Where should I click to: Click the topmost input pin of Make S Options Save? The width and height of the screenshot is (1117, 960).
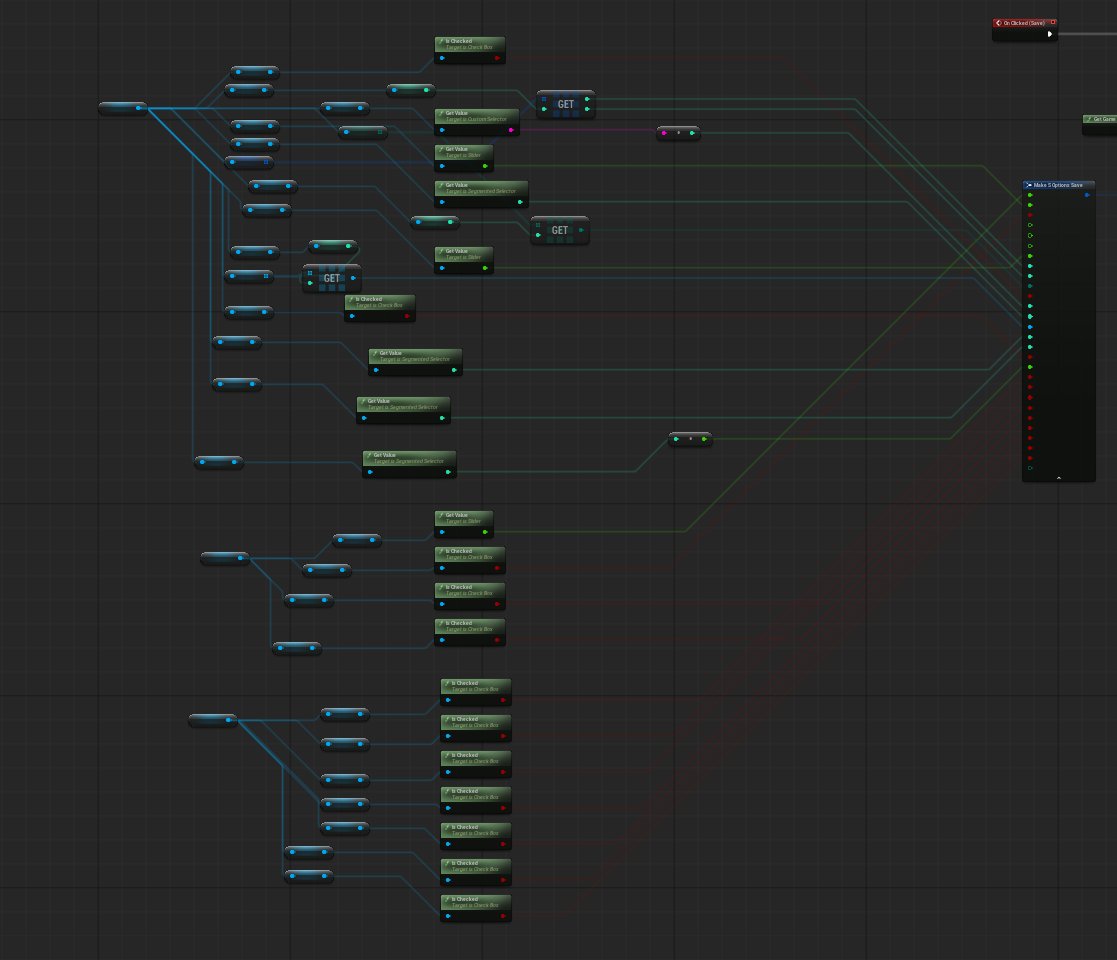pyautogui.click(x=1030, y=195)
